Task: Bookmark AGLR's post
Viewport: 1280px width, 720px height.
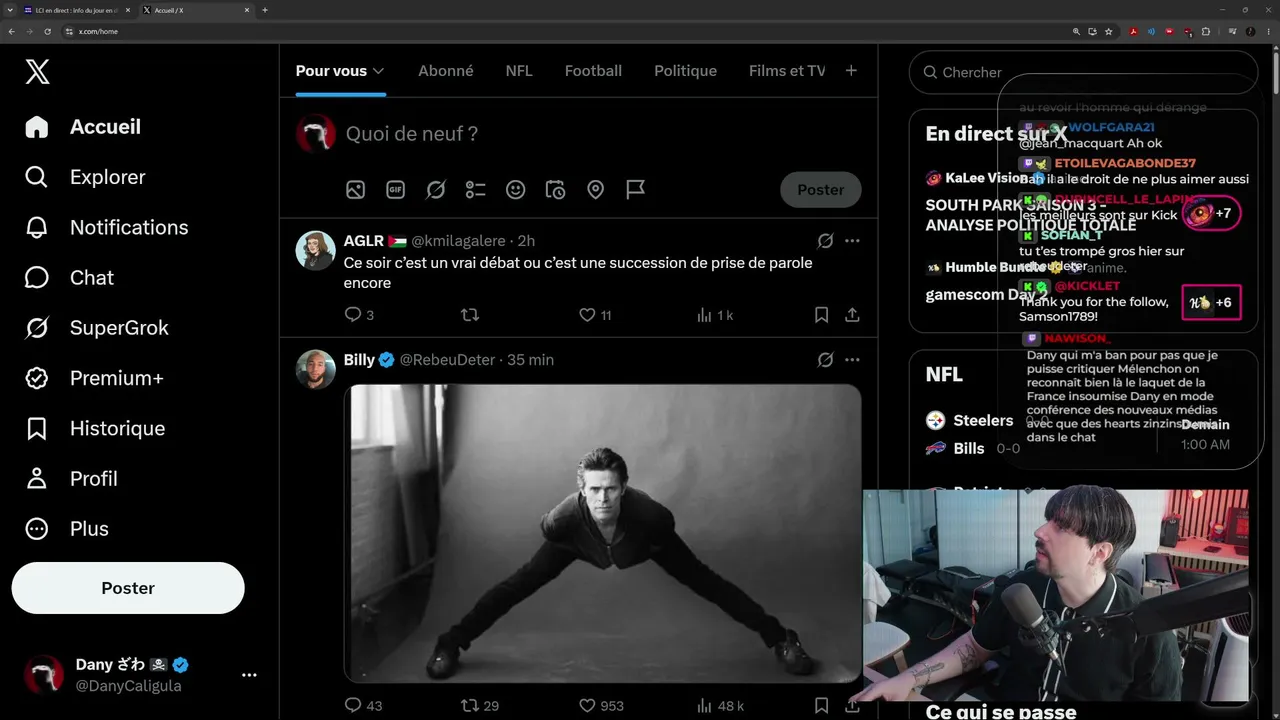Action: [821, 315]
